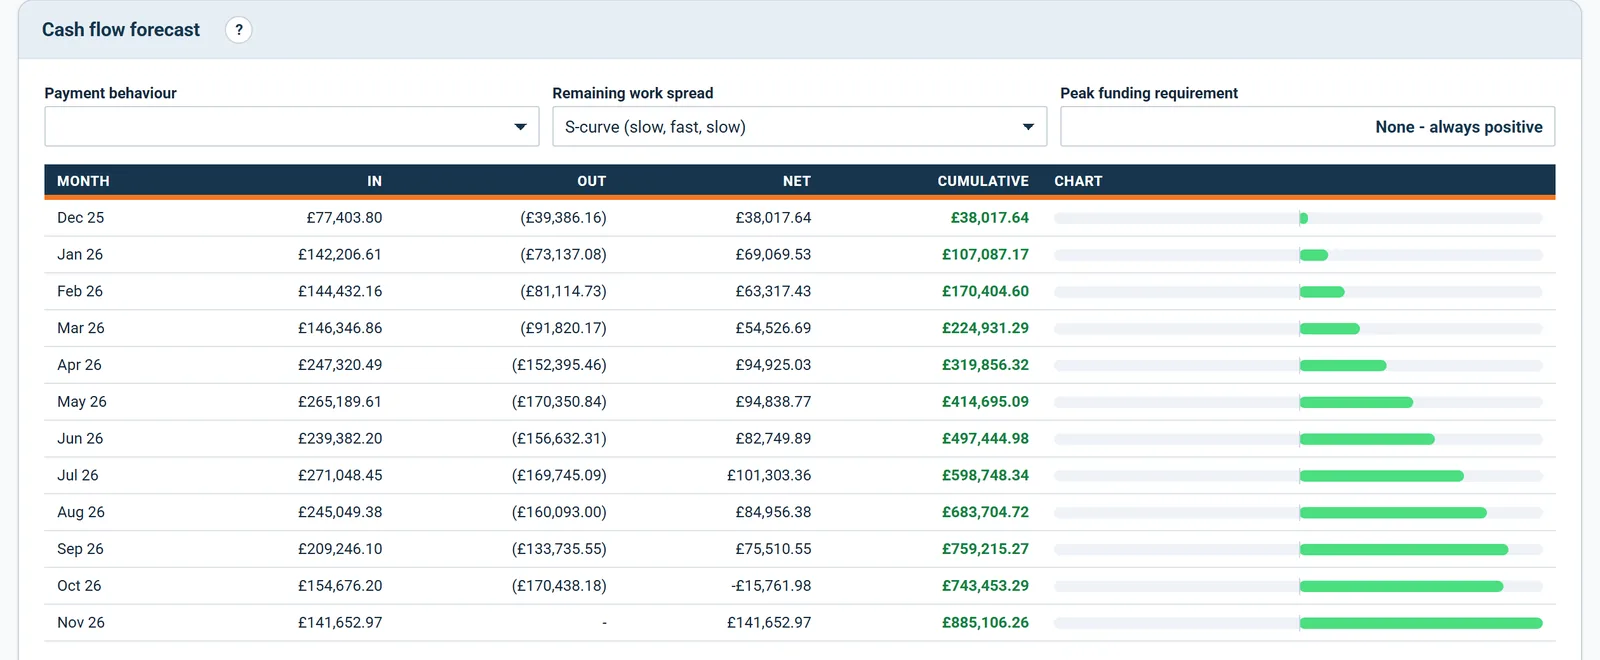Image resolution: width=1600 pixels, height=660 pixels.
Task: Click the £414,695.09 cumulative value
Action: [x=985, y=402]
